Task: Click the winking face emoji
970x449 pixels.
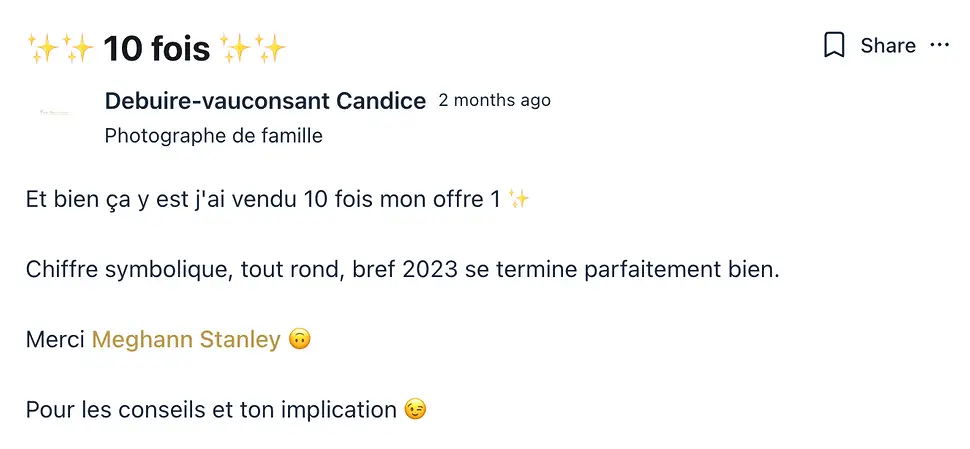Action: 415,409
